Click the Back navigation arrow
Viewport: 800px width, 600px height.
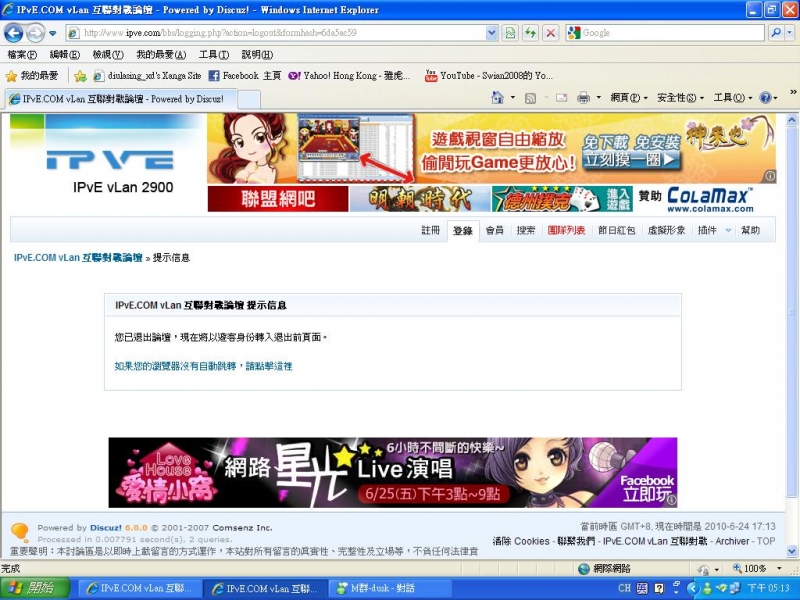pyautogui.click(x=12, y=32)
